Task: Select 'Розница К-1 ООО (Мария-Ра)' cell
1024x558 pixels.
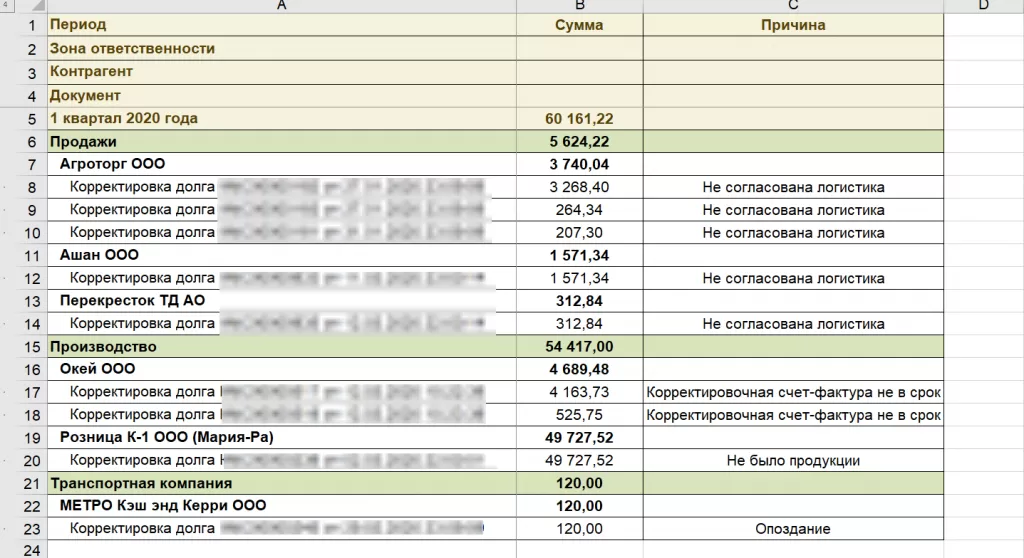Action: (x=166, y=437)
